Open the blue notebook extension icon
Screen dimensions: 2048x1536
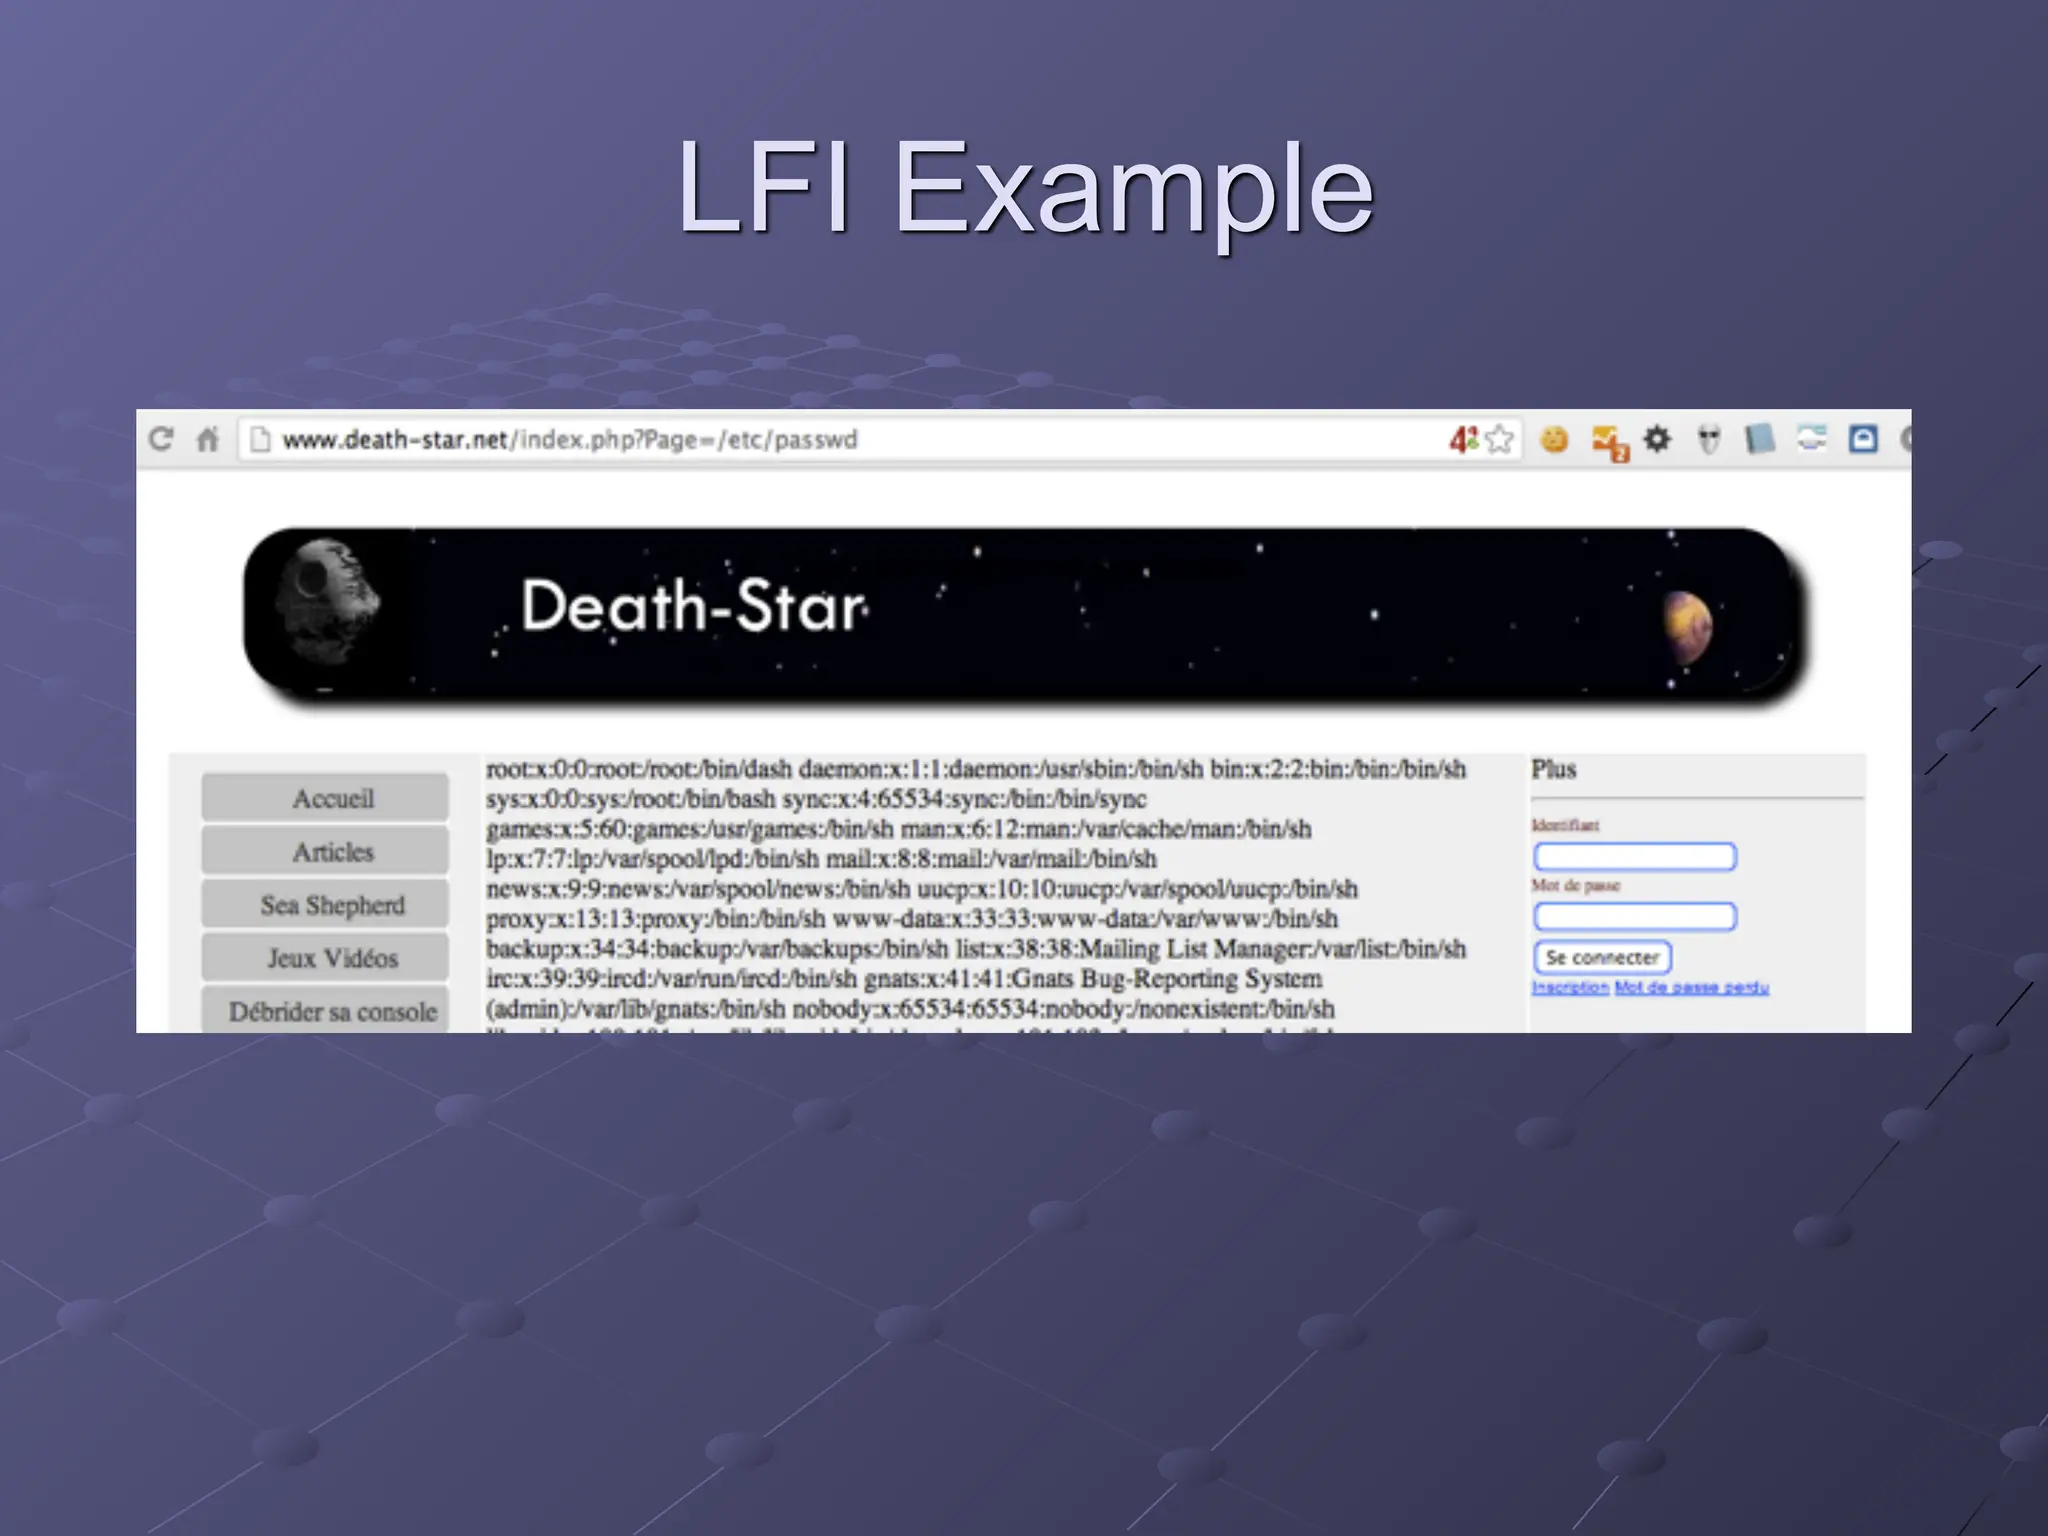click(x=1760, y=439)
